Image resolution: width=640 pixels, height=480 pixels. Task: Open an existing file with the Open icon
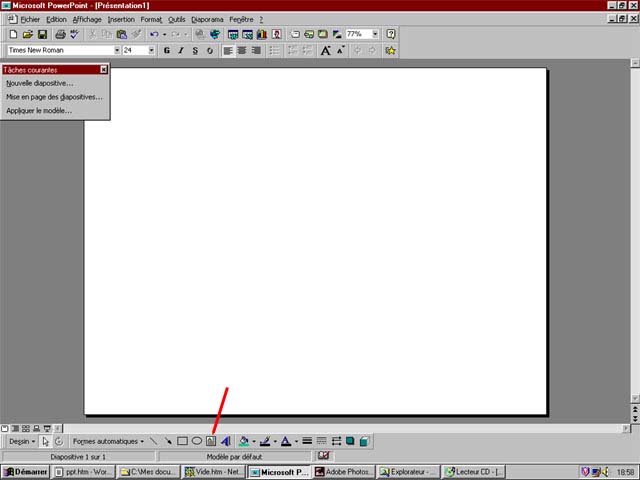click(28, 34)
